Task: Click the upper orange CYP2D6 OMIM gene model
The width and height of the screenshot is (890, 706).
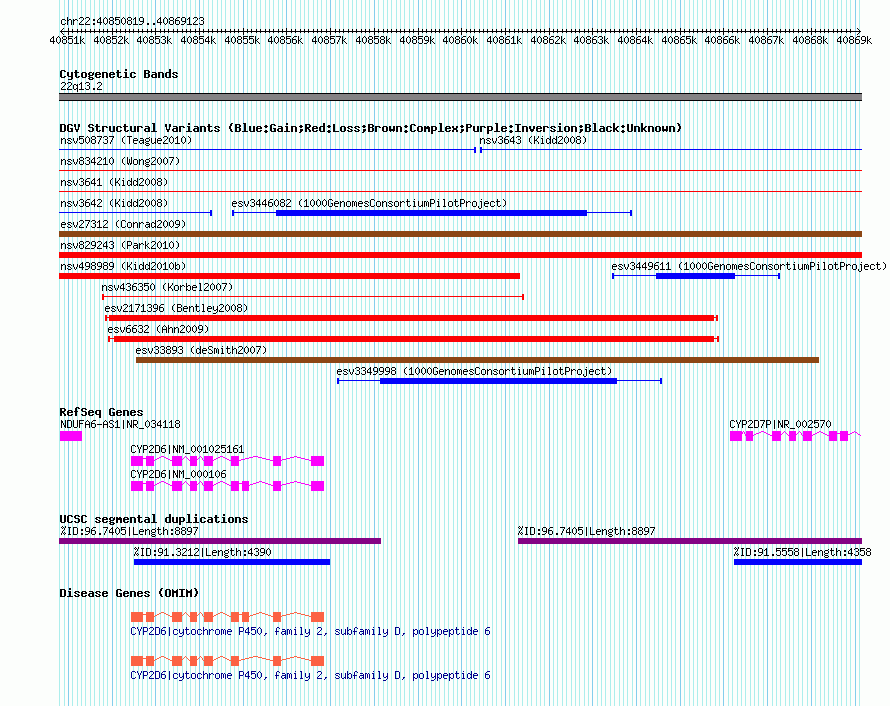Action: tap(227, 617)
